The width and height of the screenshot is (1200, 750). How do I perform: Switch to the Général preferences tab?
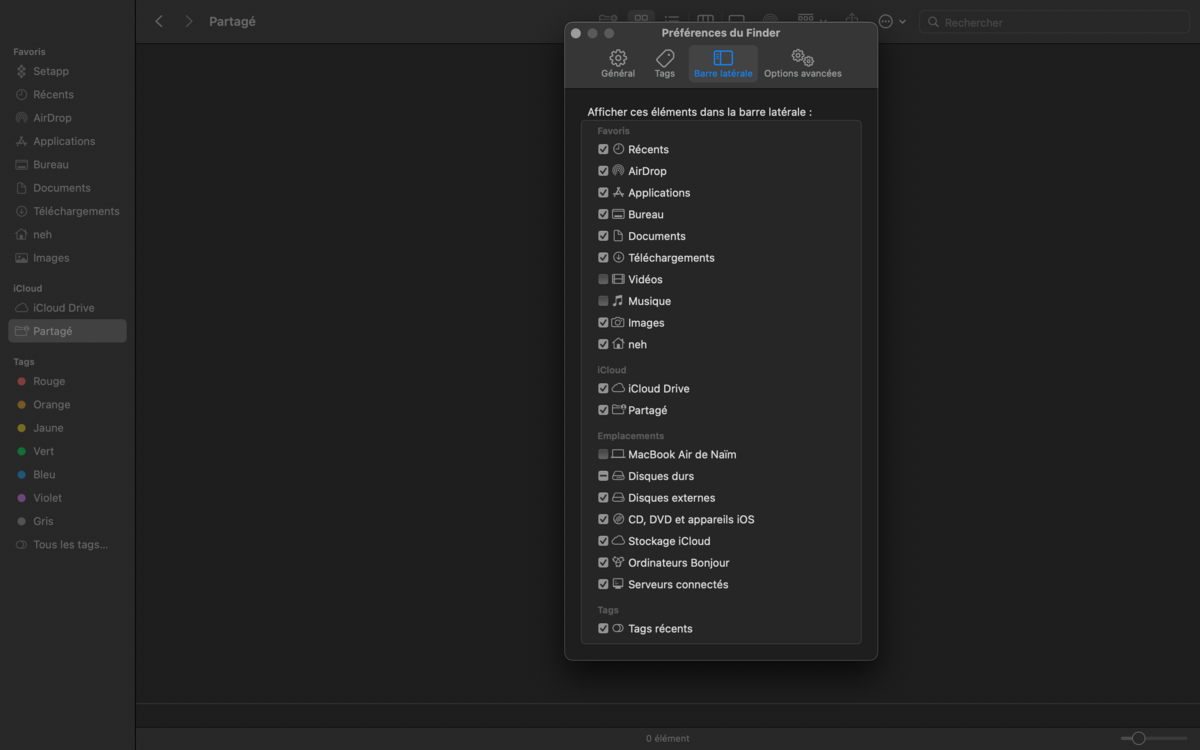618,64
